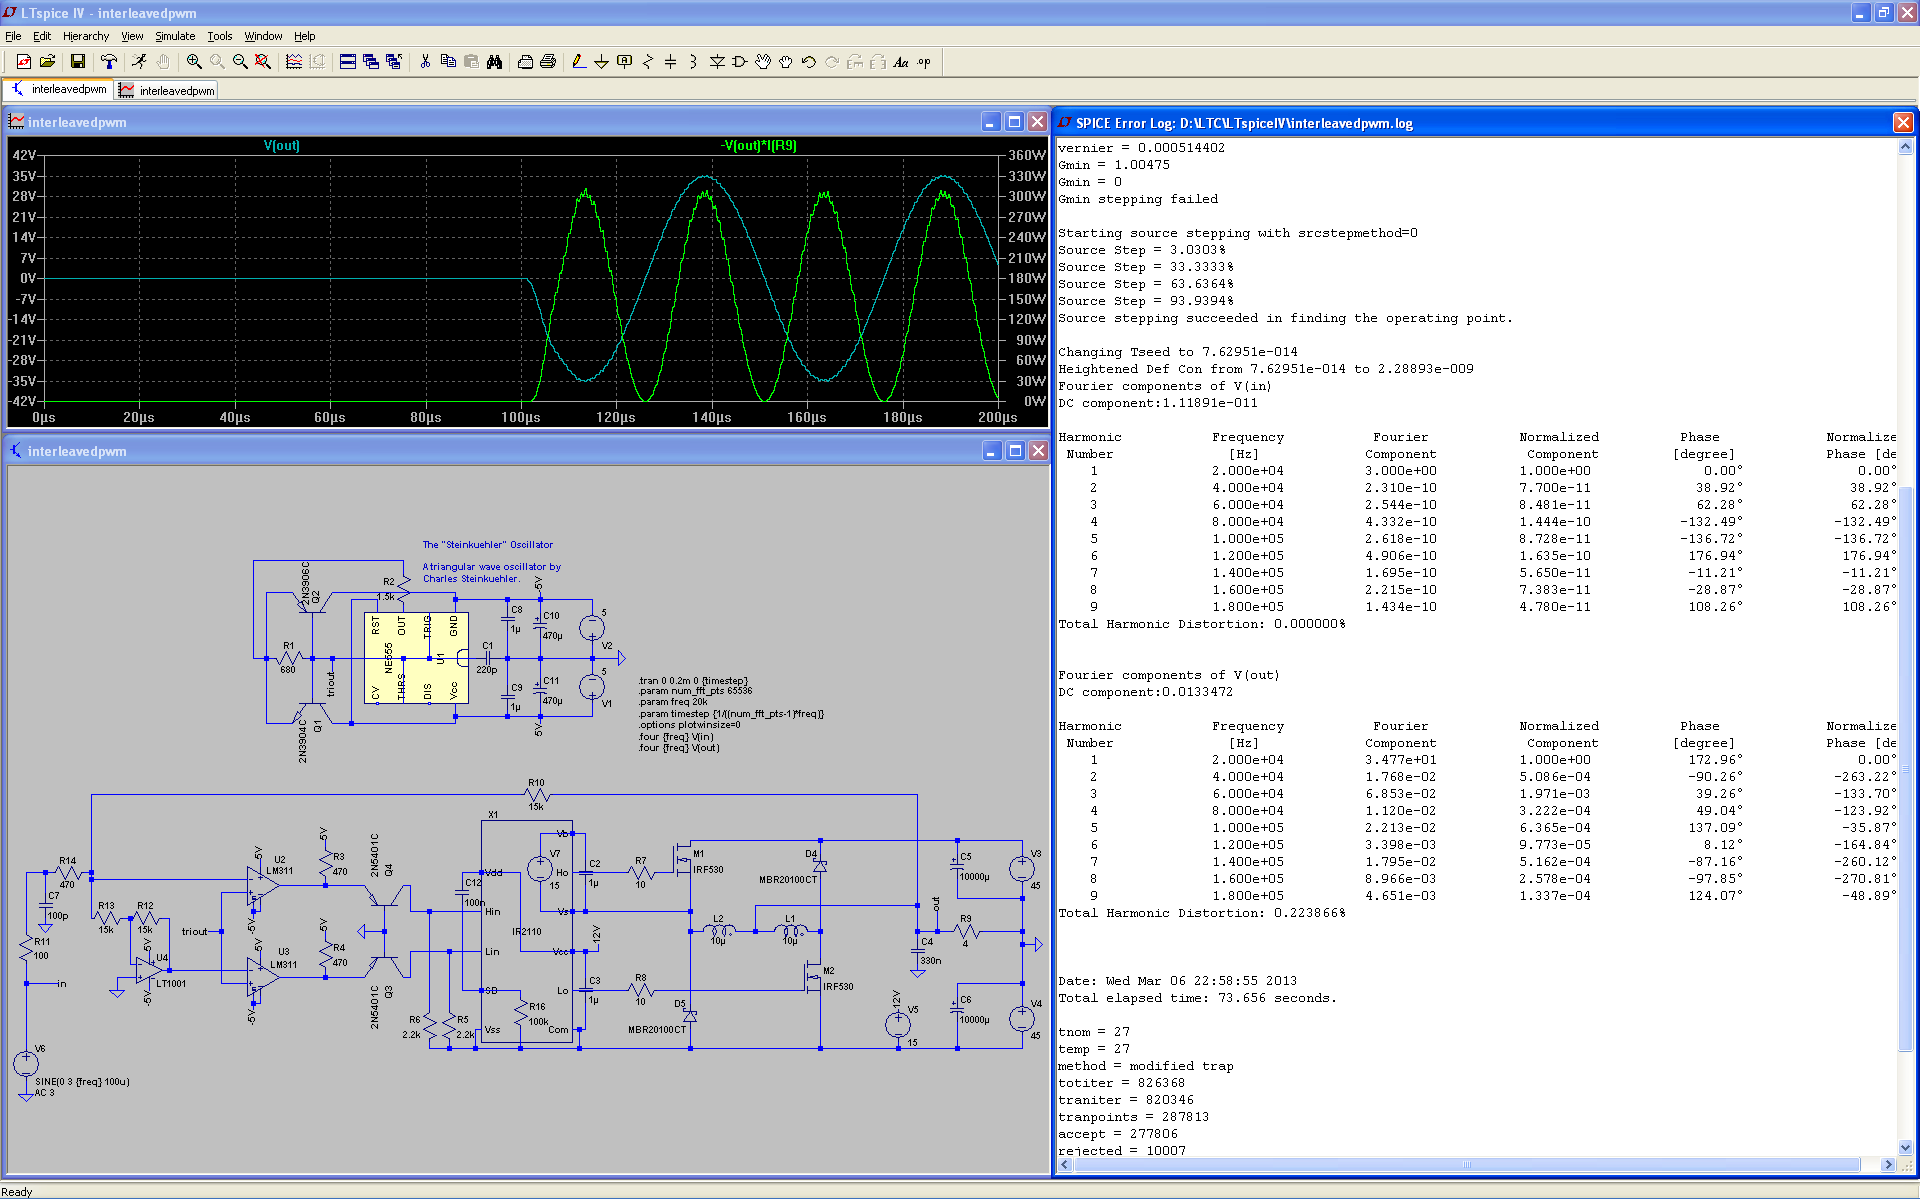
Task: Switch to the interleavedpwm schematic tab
Action: [59, 89]
